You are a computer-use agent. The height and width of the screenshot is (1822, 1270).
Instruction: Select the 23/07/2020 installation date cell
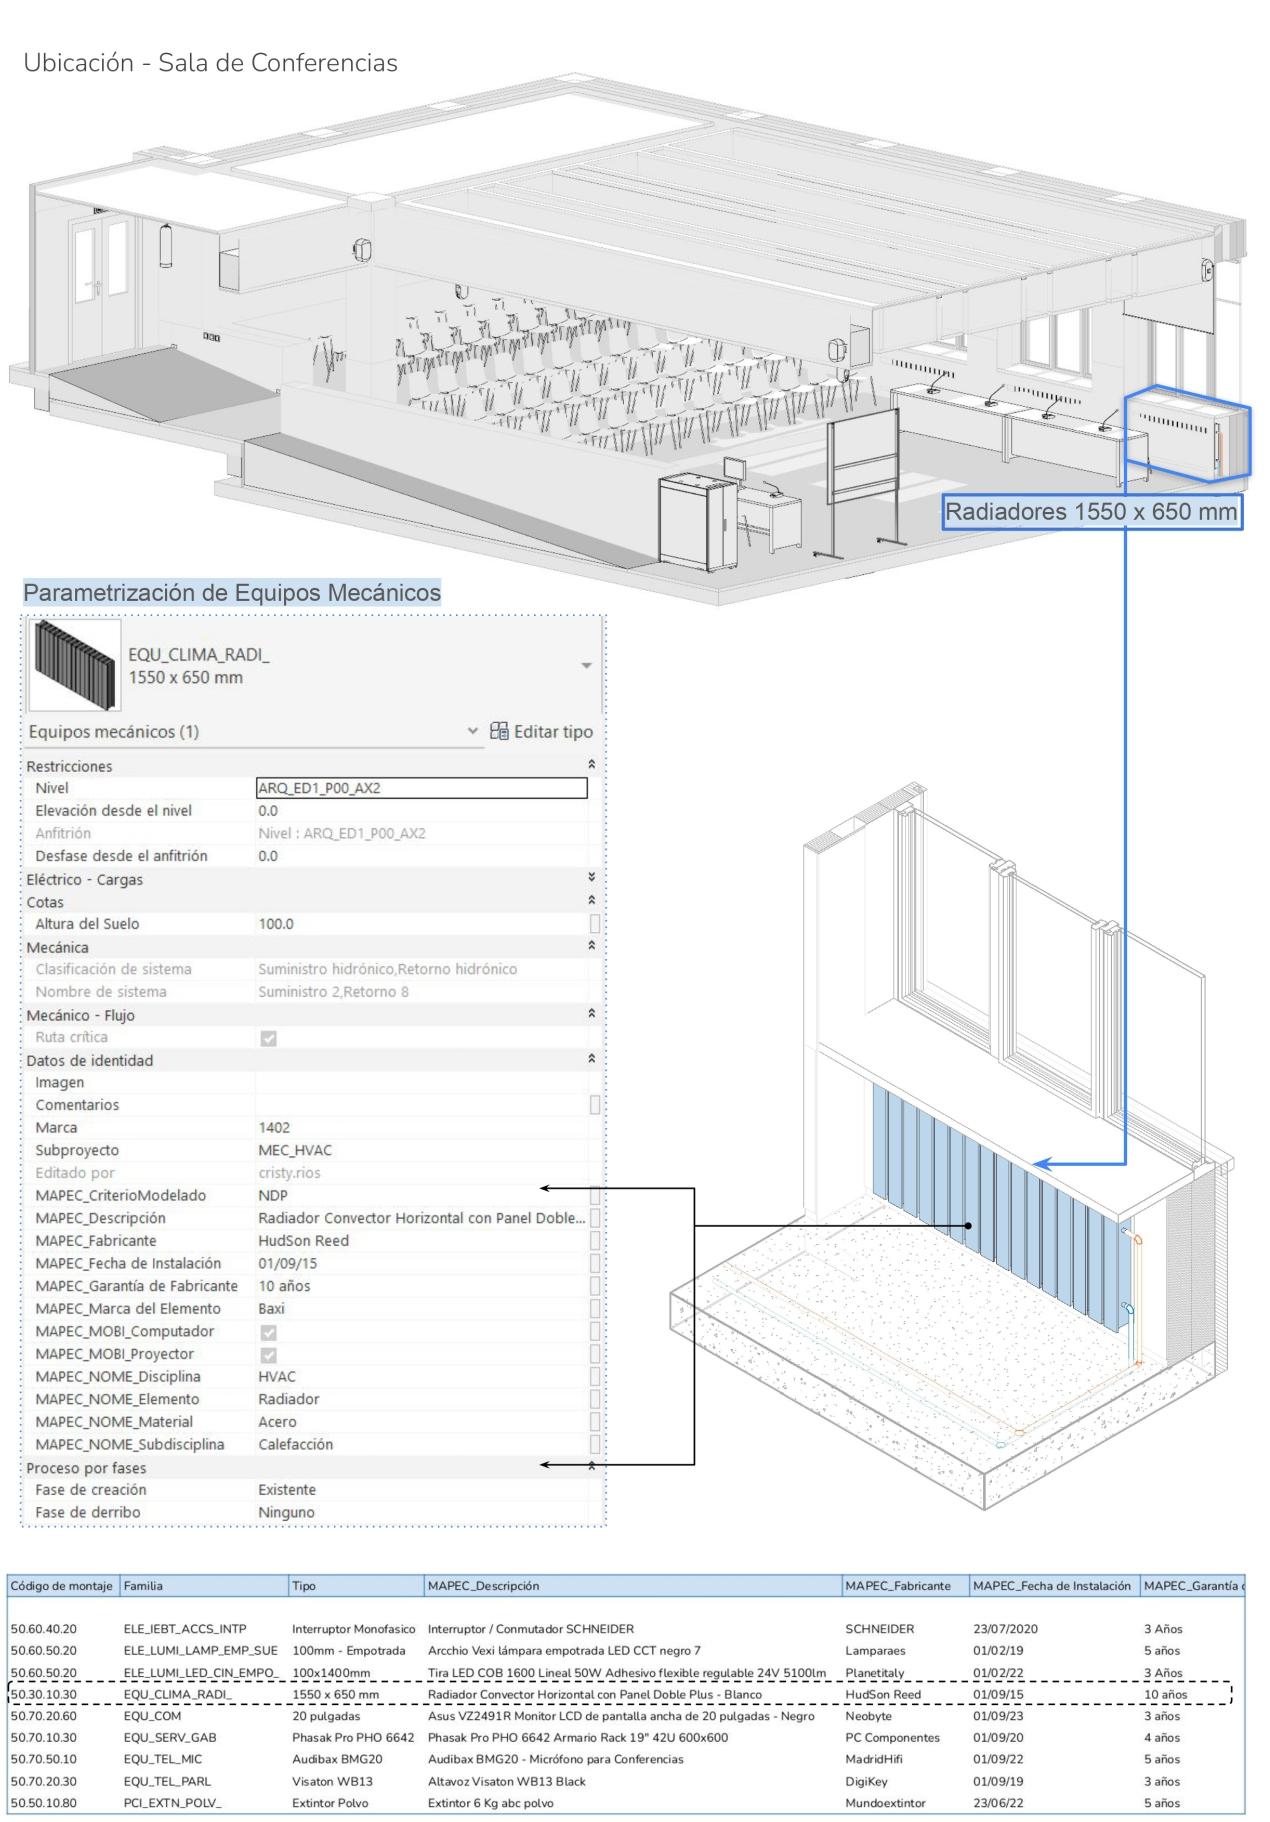[x=1005, y=1629]
